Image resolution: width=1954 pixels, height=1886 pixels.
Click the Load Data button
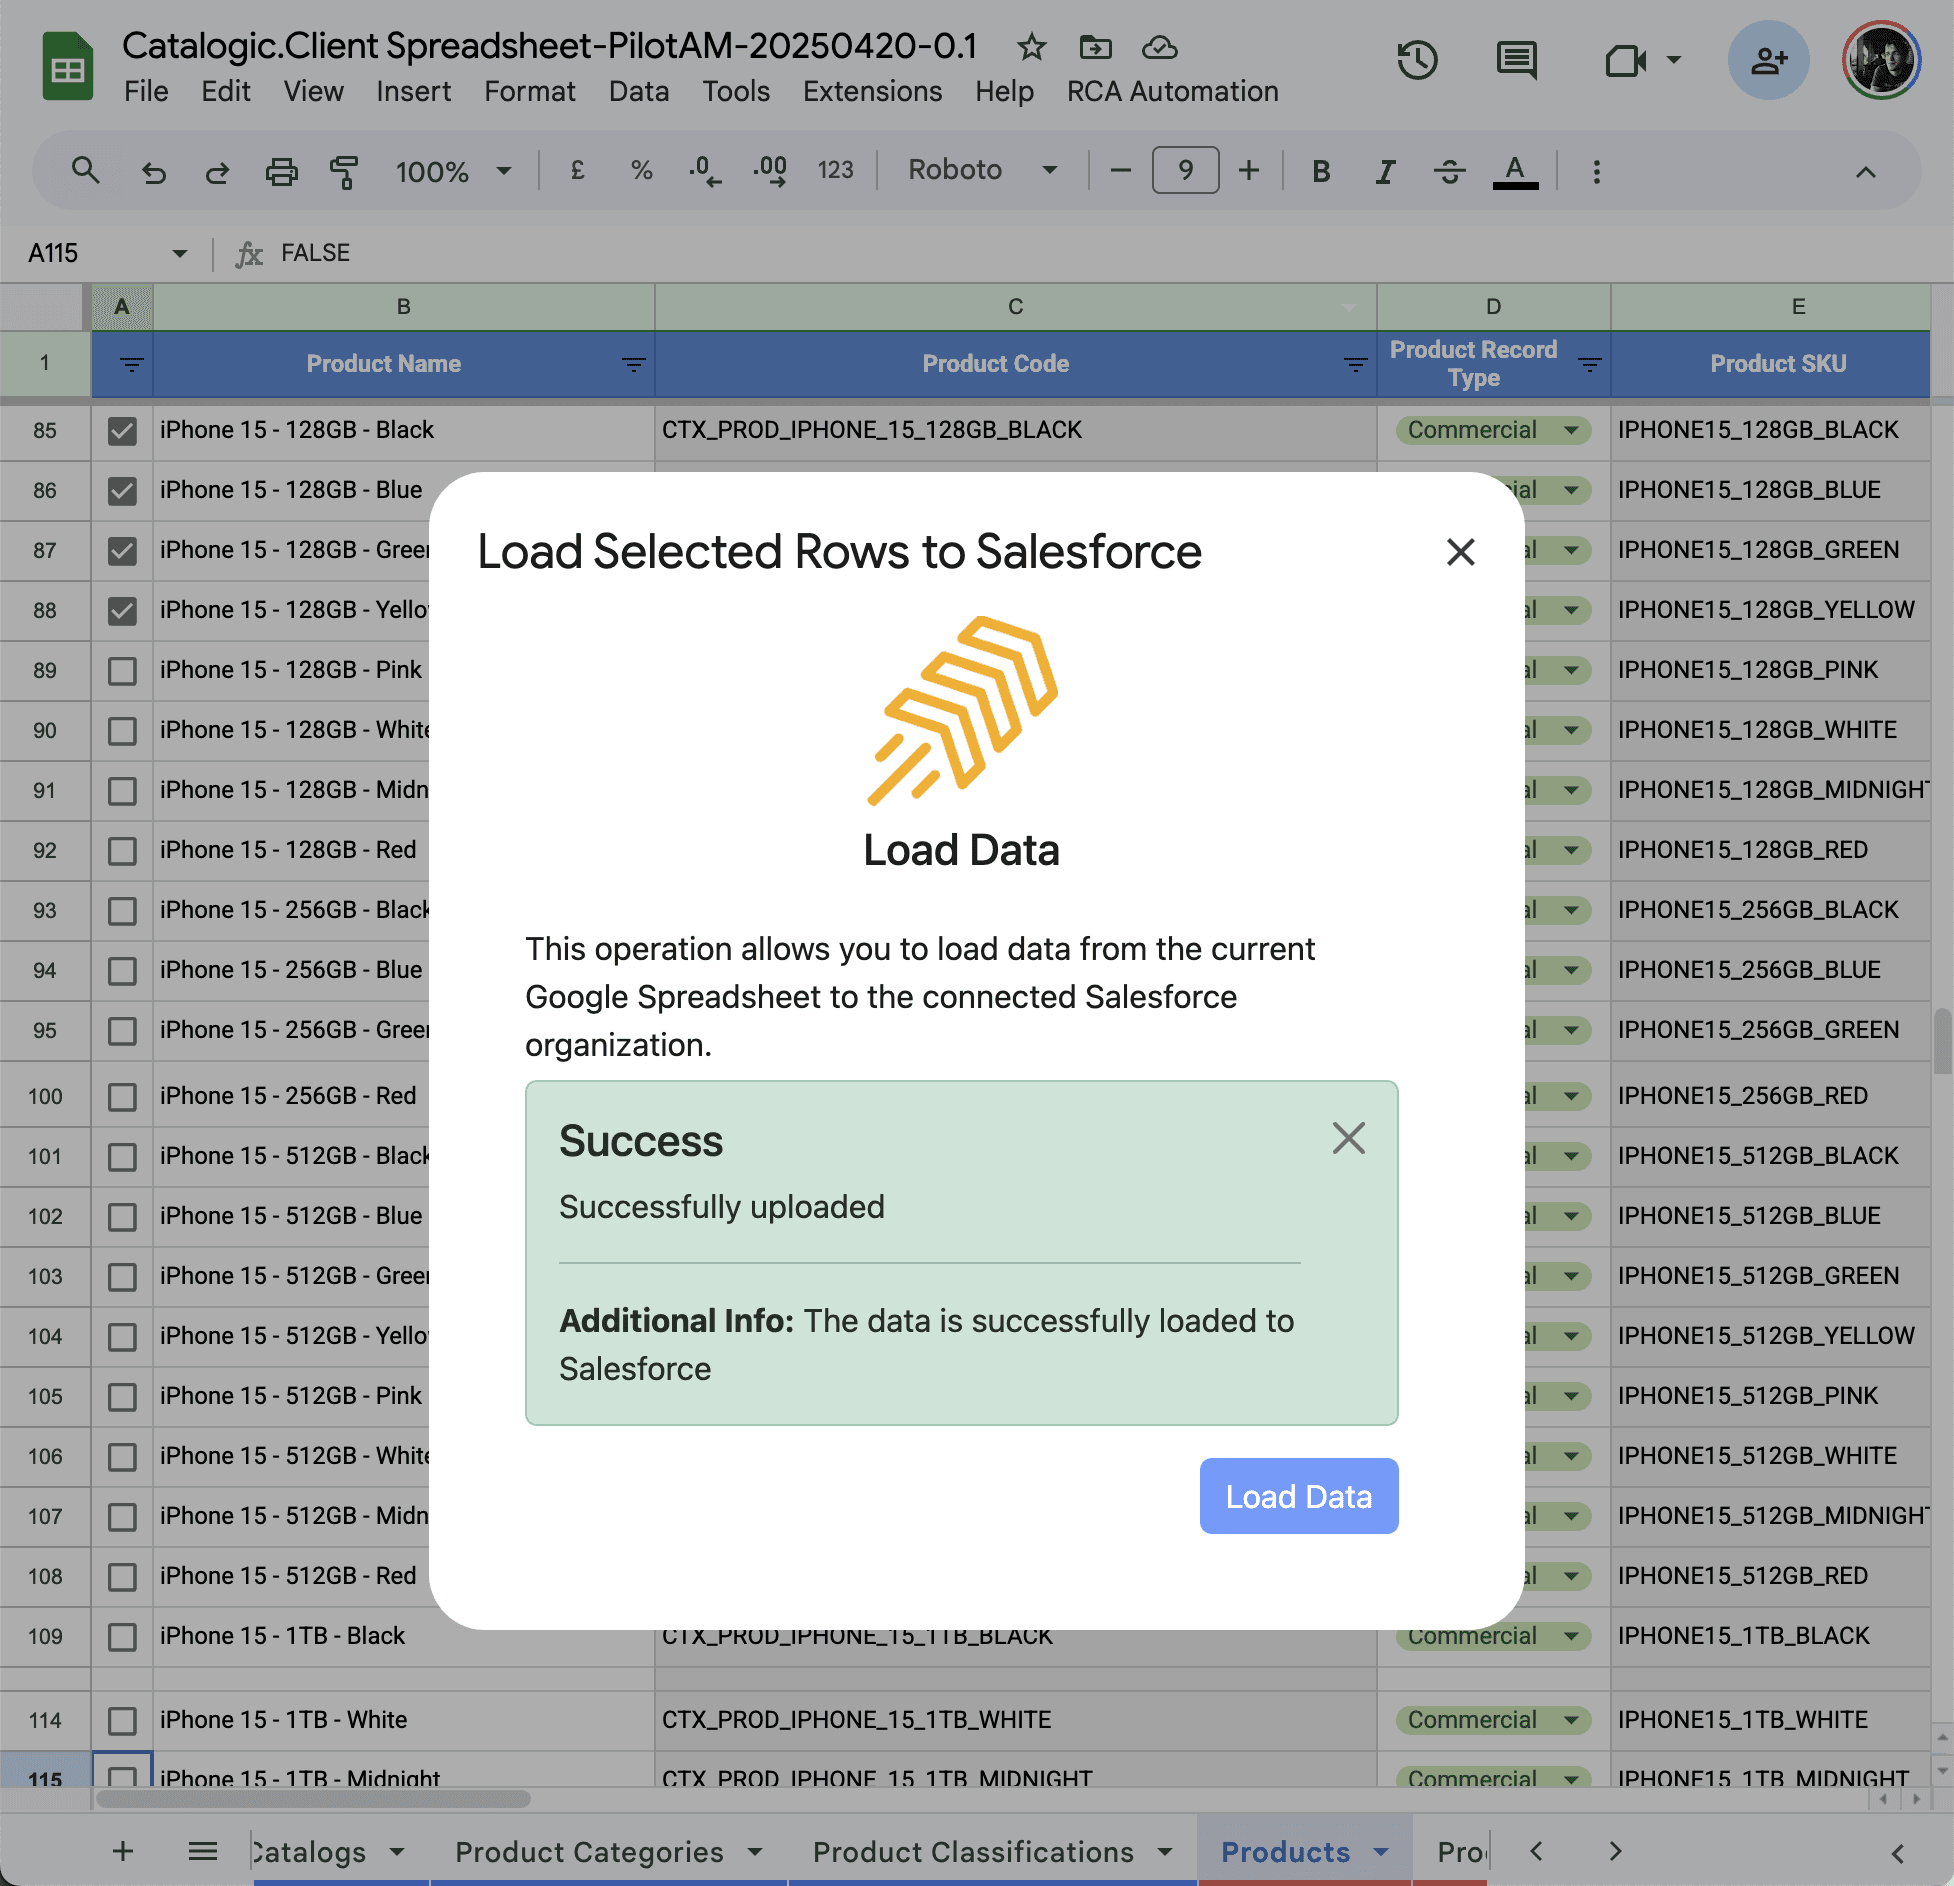click(1298, 1496)
